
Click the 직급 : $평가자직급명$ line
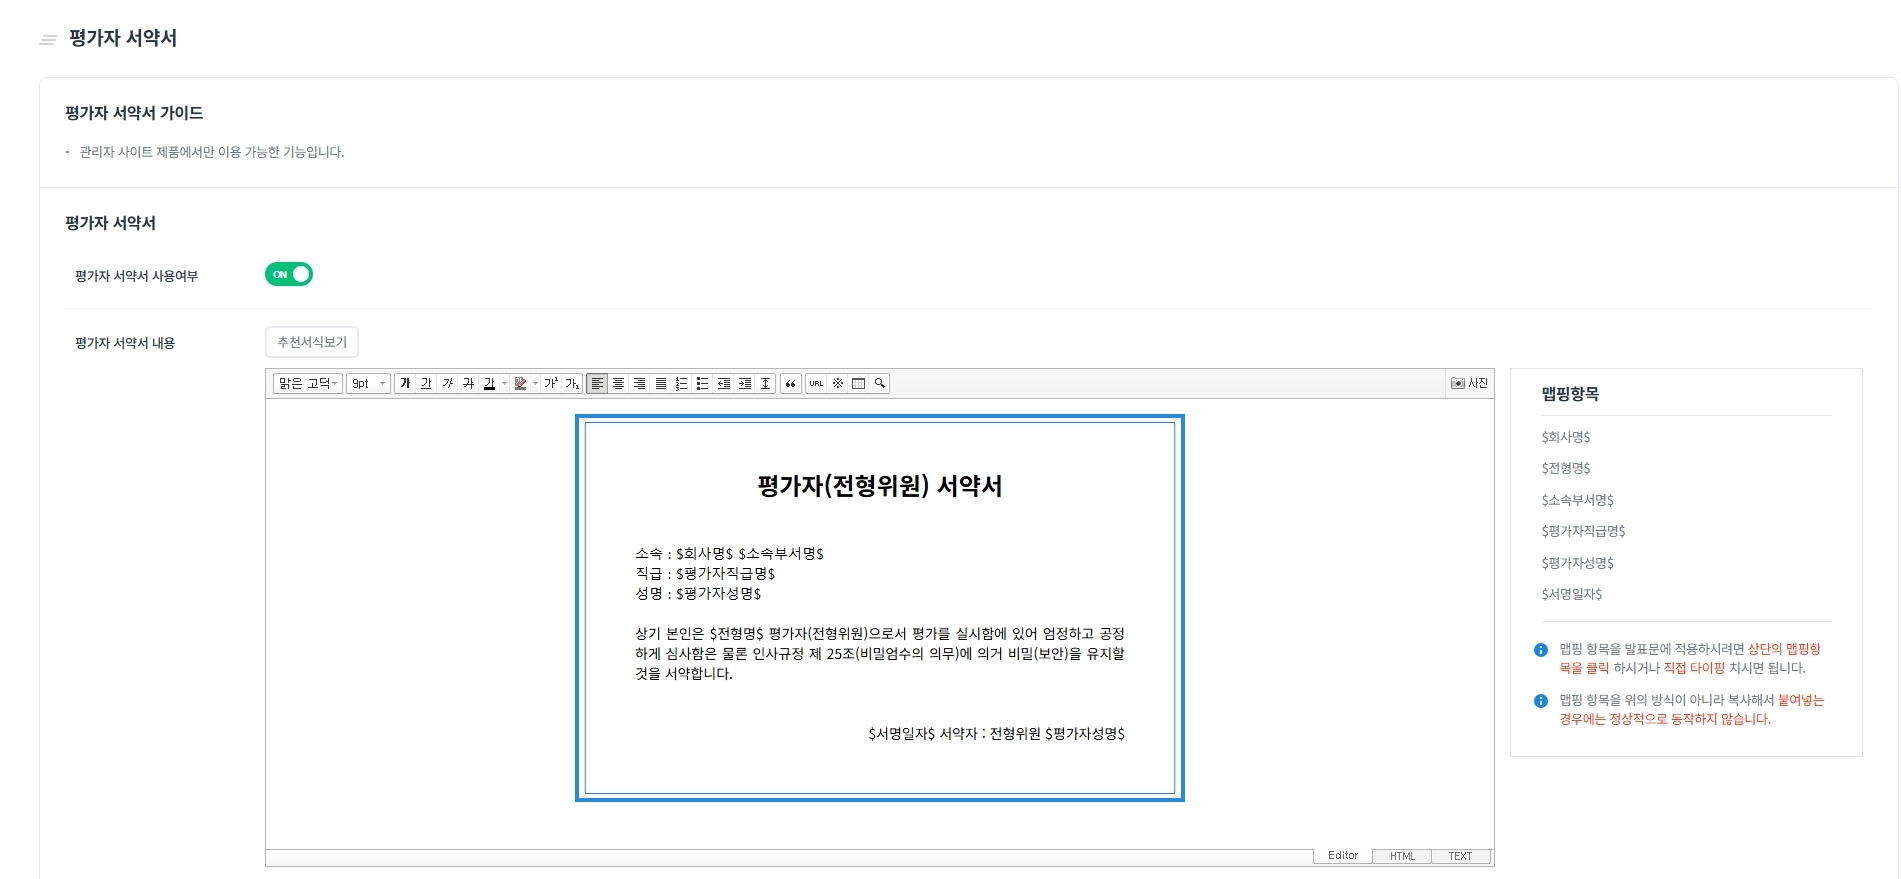point(705,573)
